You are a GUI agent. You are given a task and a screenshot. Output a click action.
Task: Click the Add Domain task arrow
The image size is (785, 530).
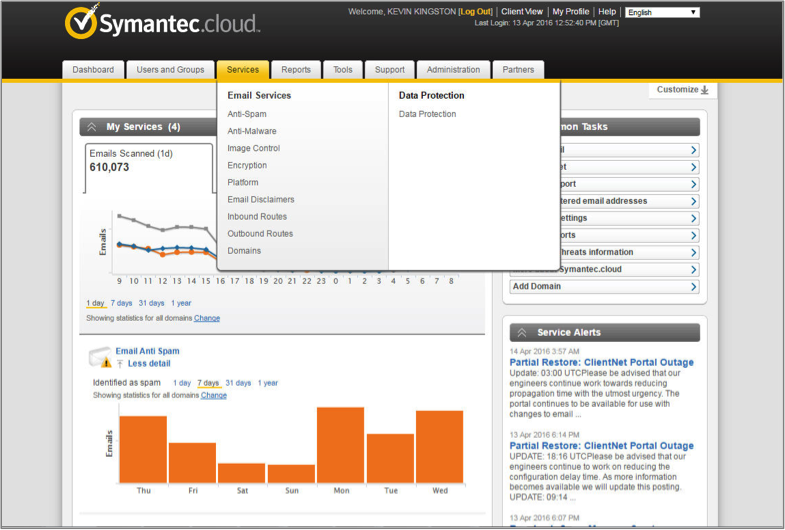693,287
